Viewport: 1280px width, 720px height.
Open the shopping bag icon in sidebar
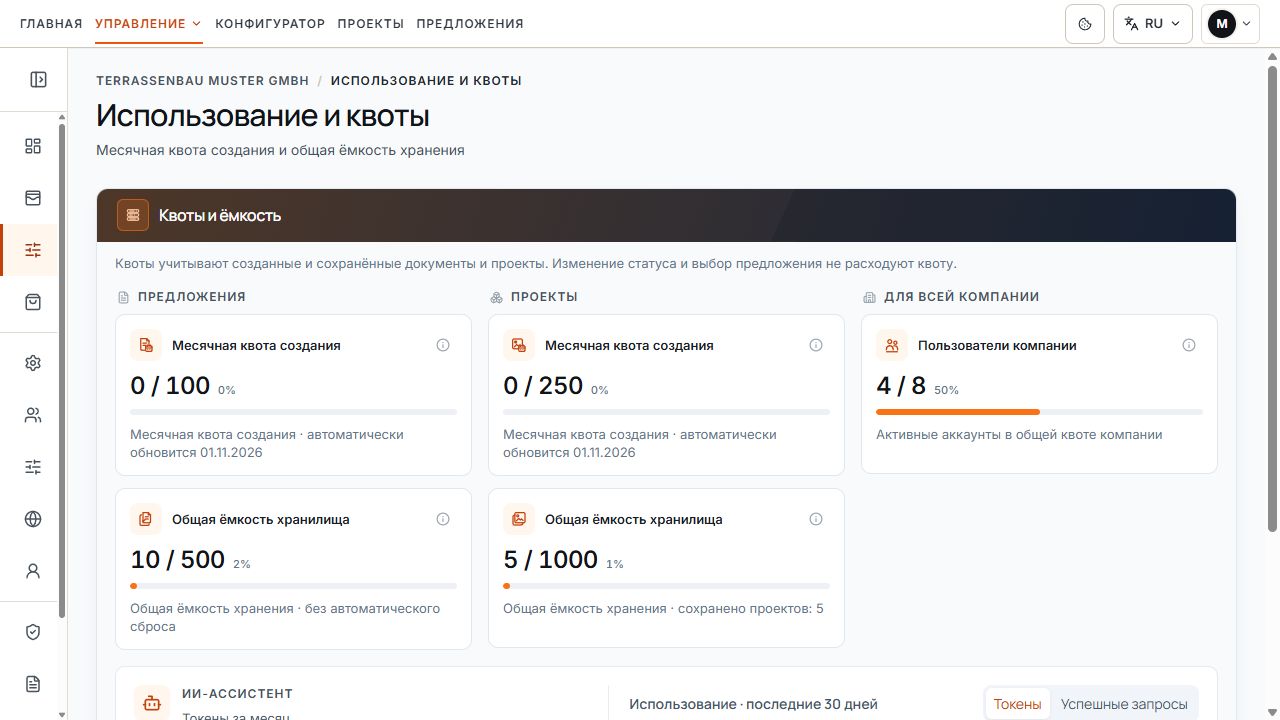coord(33,302)
